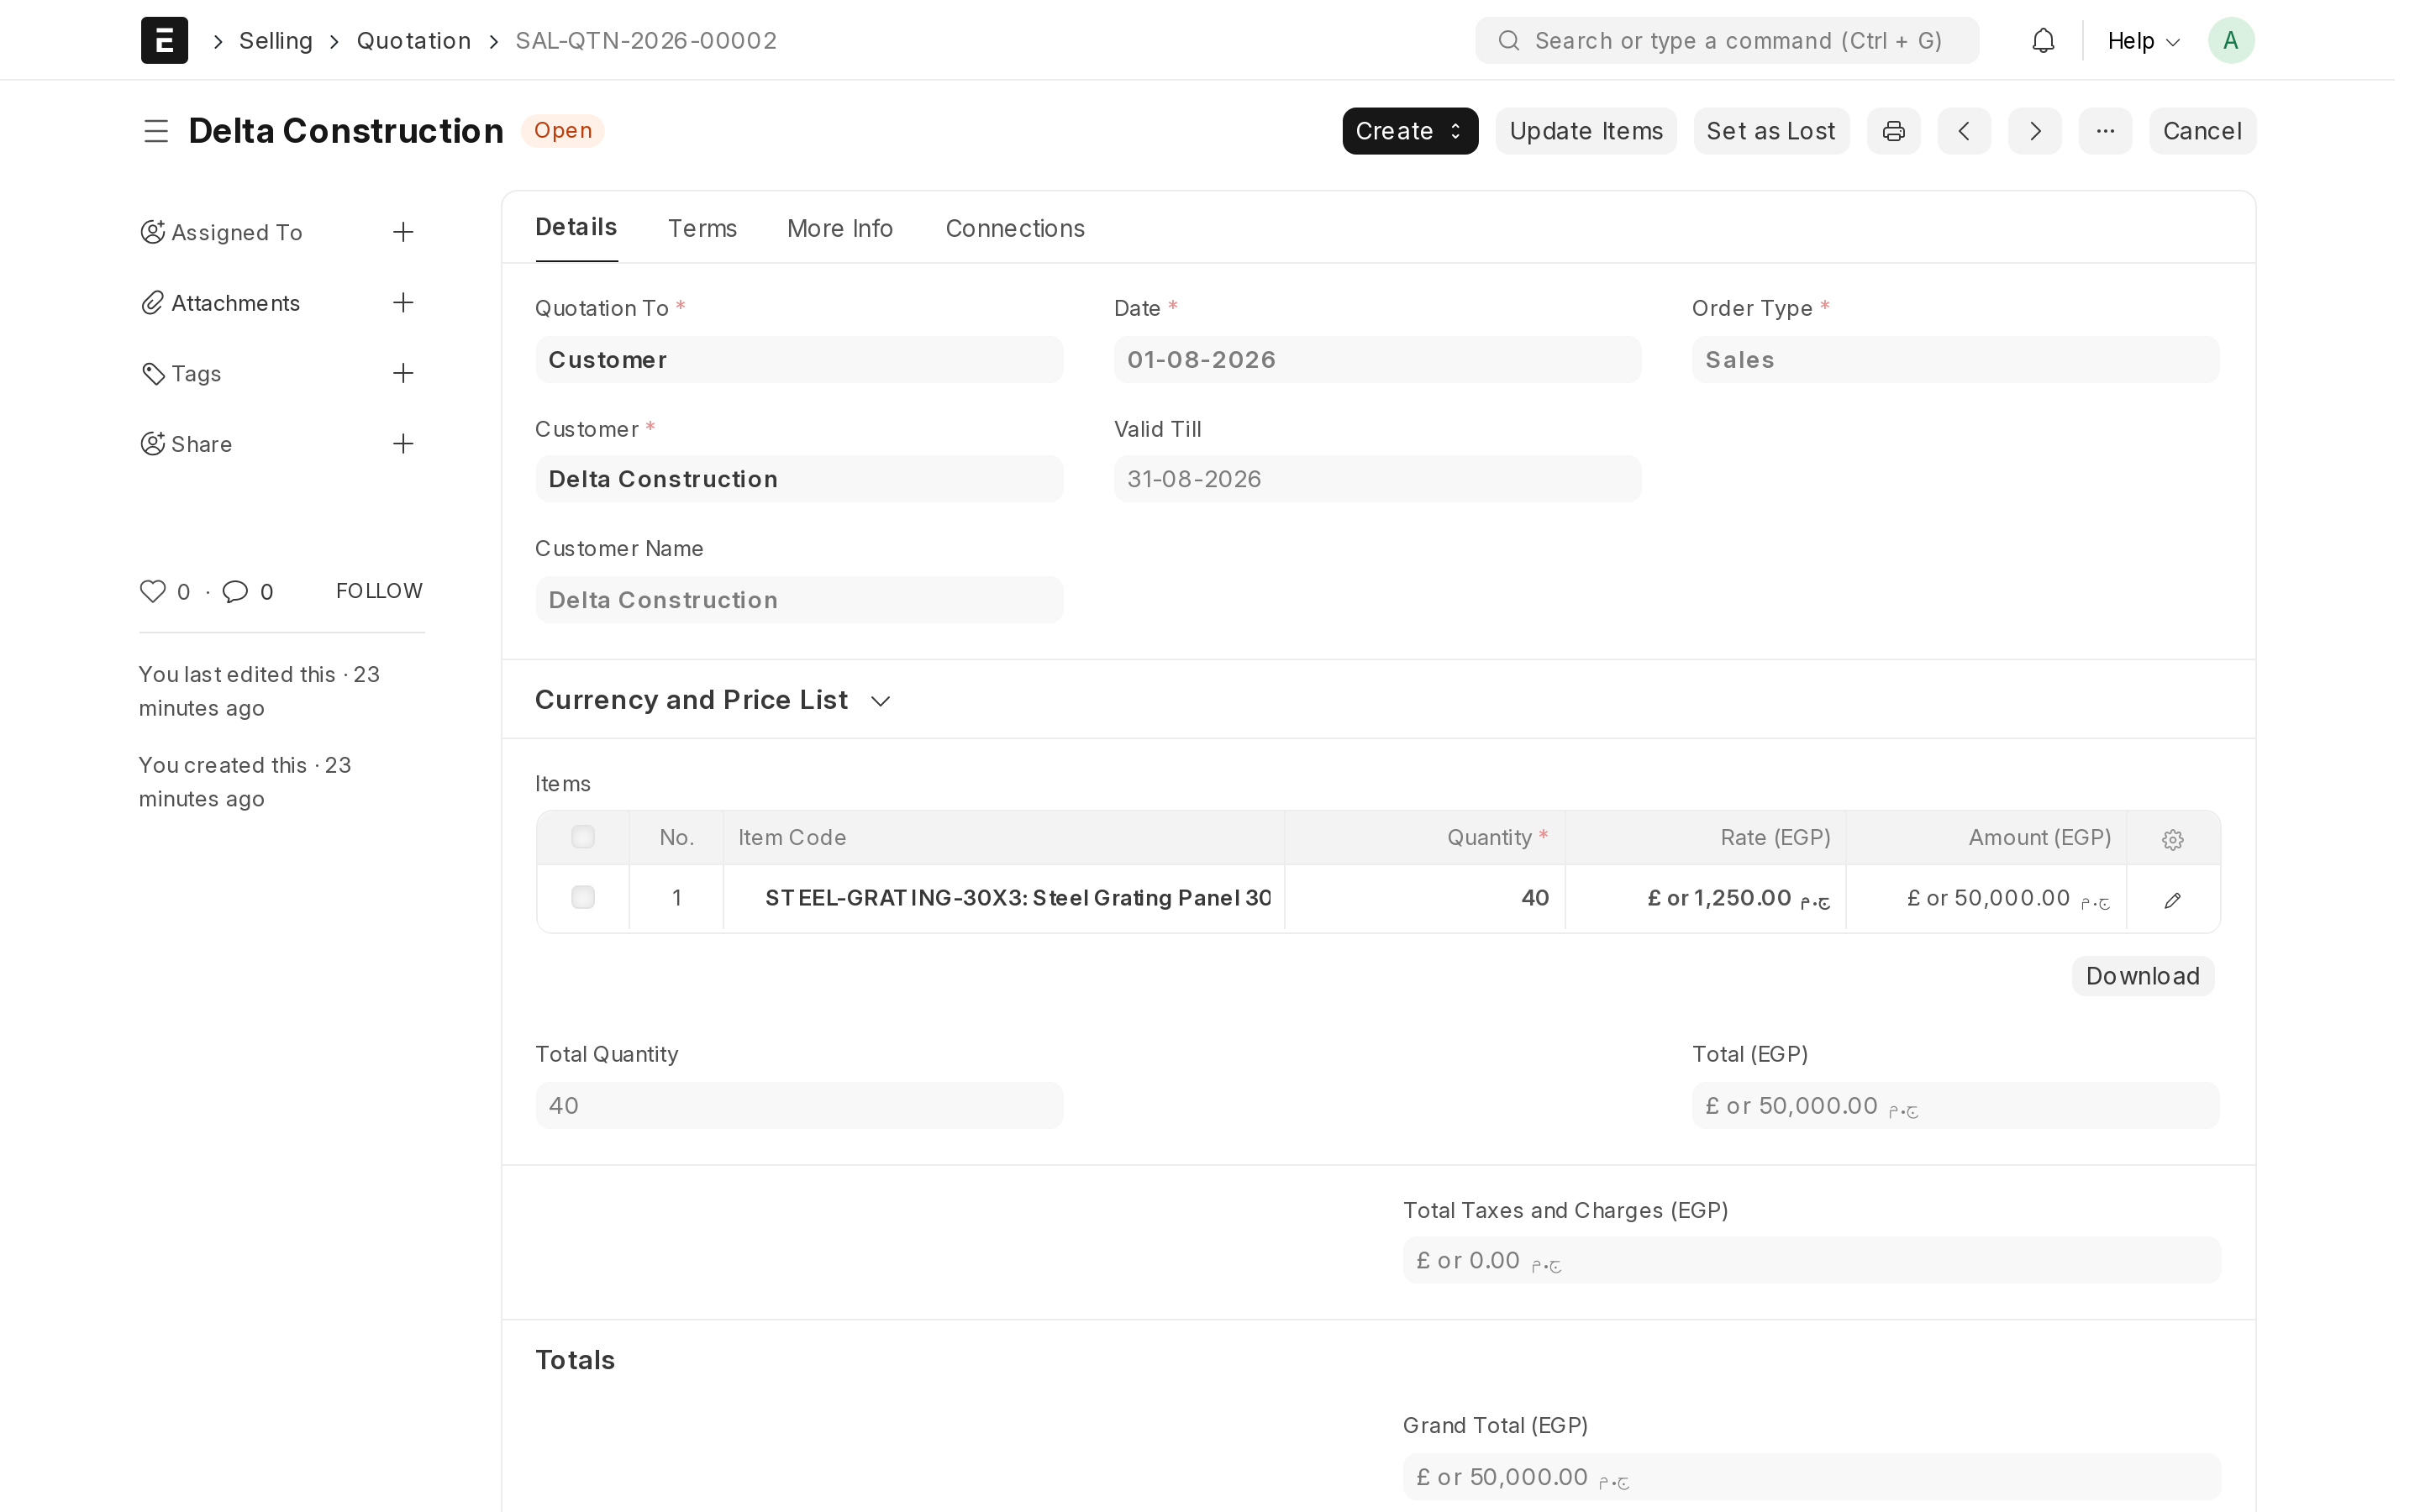The height and width of the screenshot is (1512, 2420).
Task: Check row 1 steel grating checkbox
Action: pyautogui.click(x=583, y=897)
